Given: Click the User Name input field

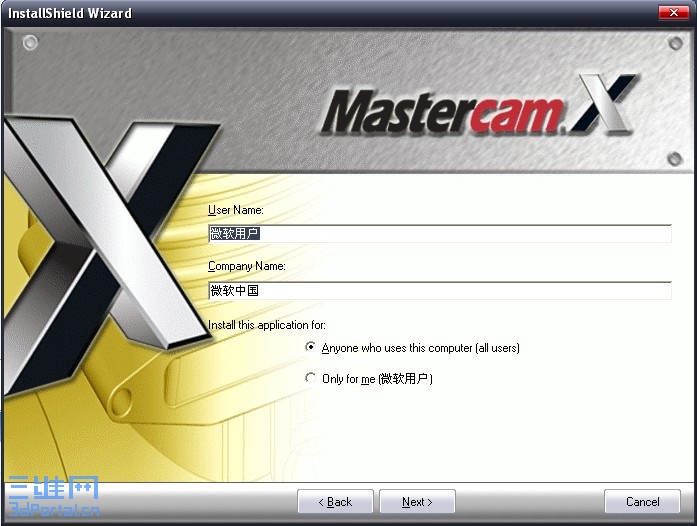Looking at the screenshot, I should pos(440,234).
